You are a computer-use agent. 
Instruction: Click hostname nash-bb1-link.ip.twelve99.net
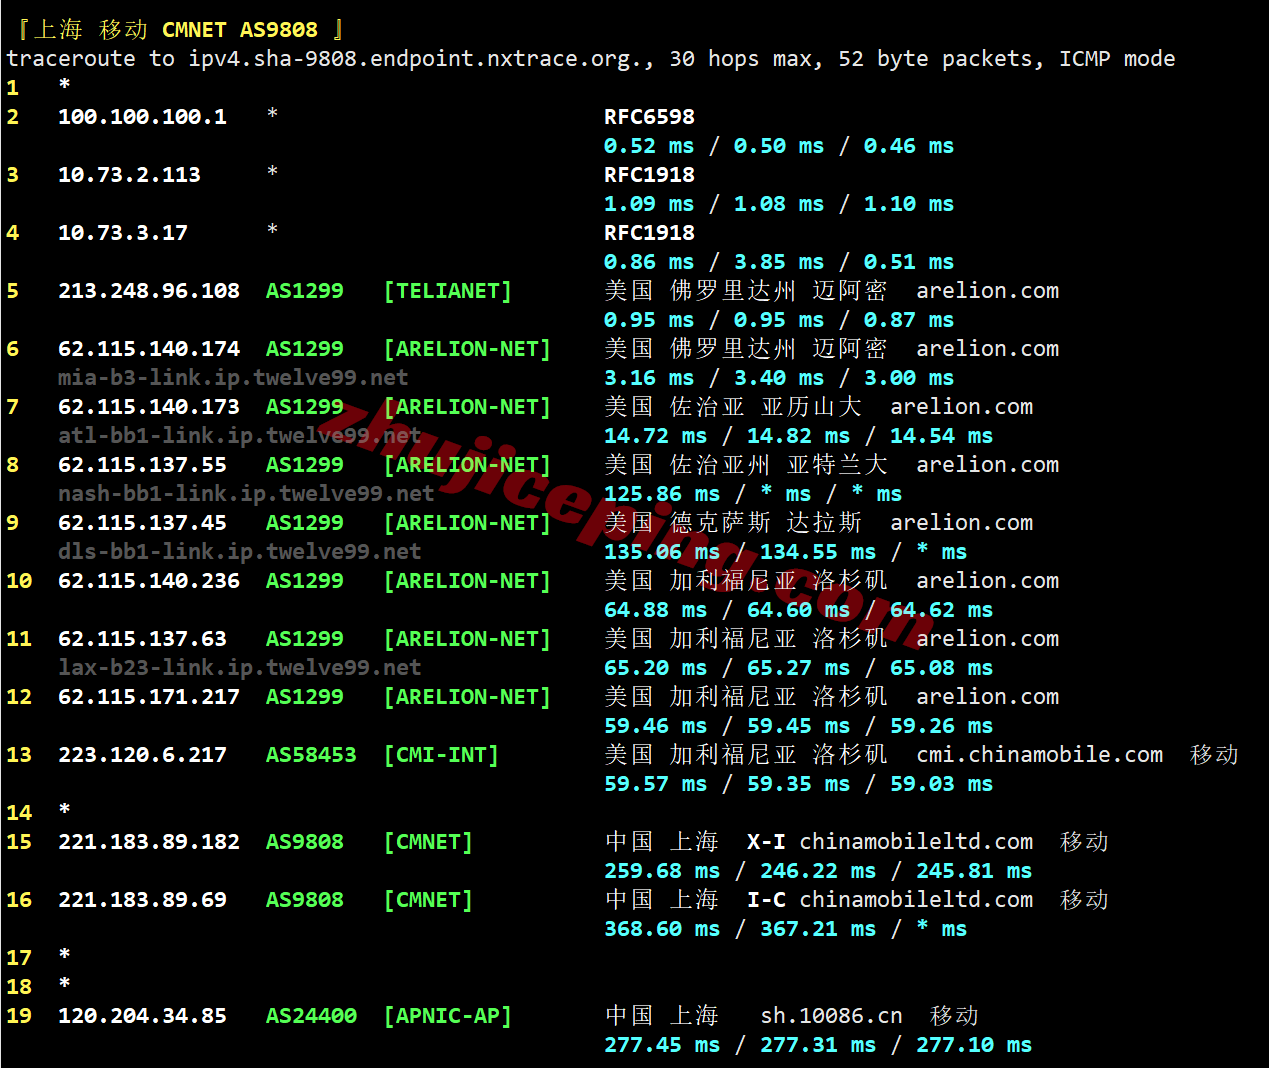(x=246, y=494)
